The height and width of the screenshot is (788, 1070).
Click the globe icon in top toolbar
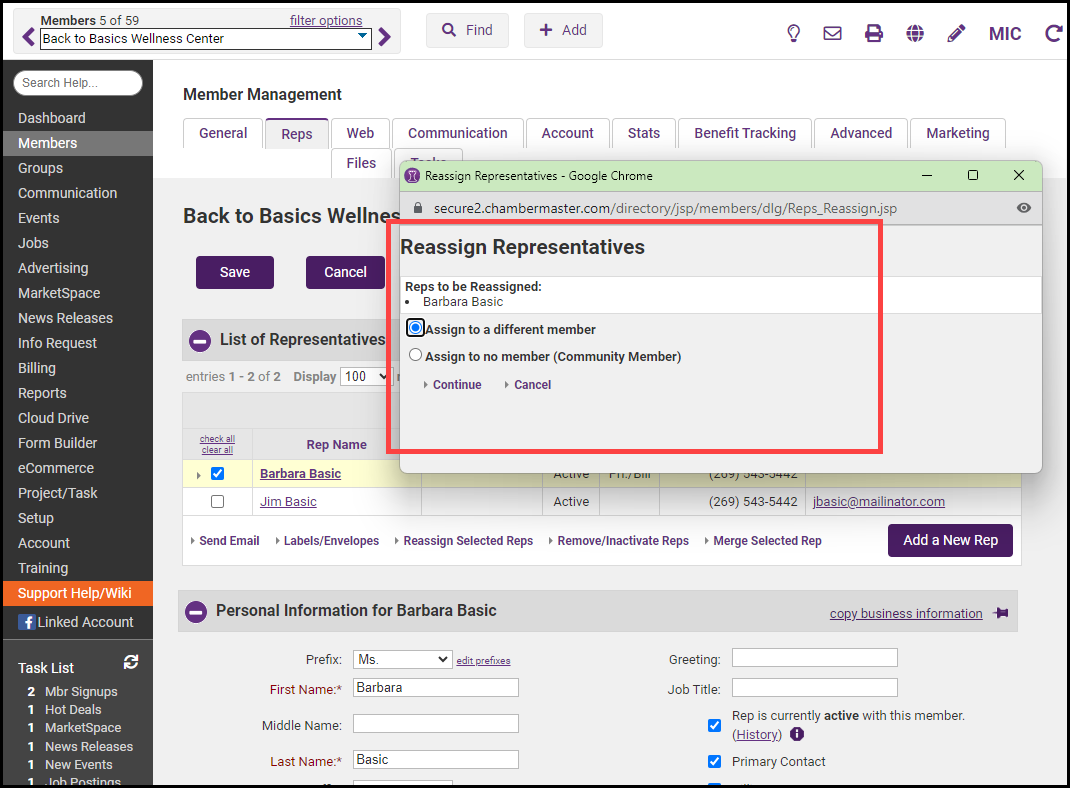pyautogui.click(x=915, y=33)
